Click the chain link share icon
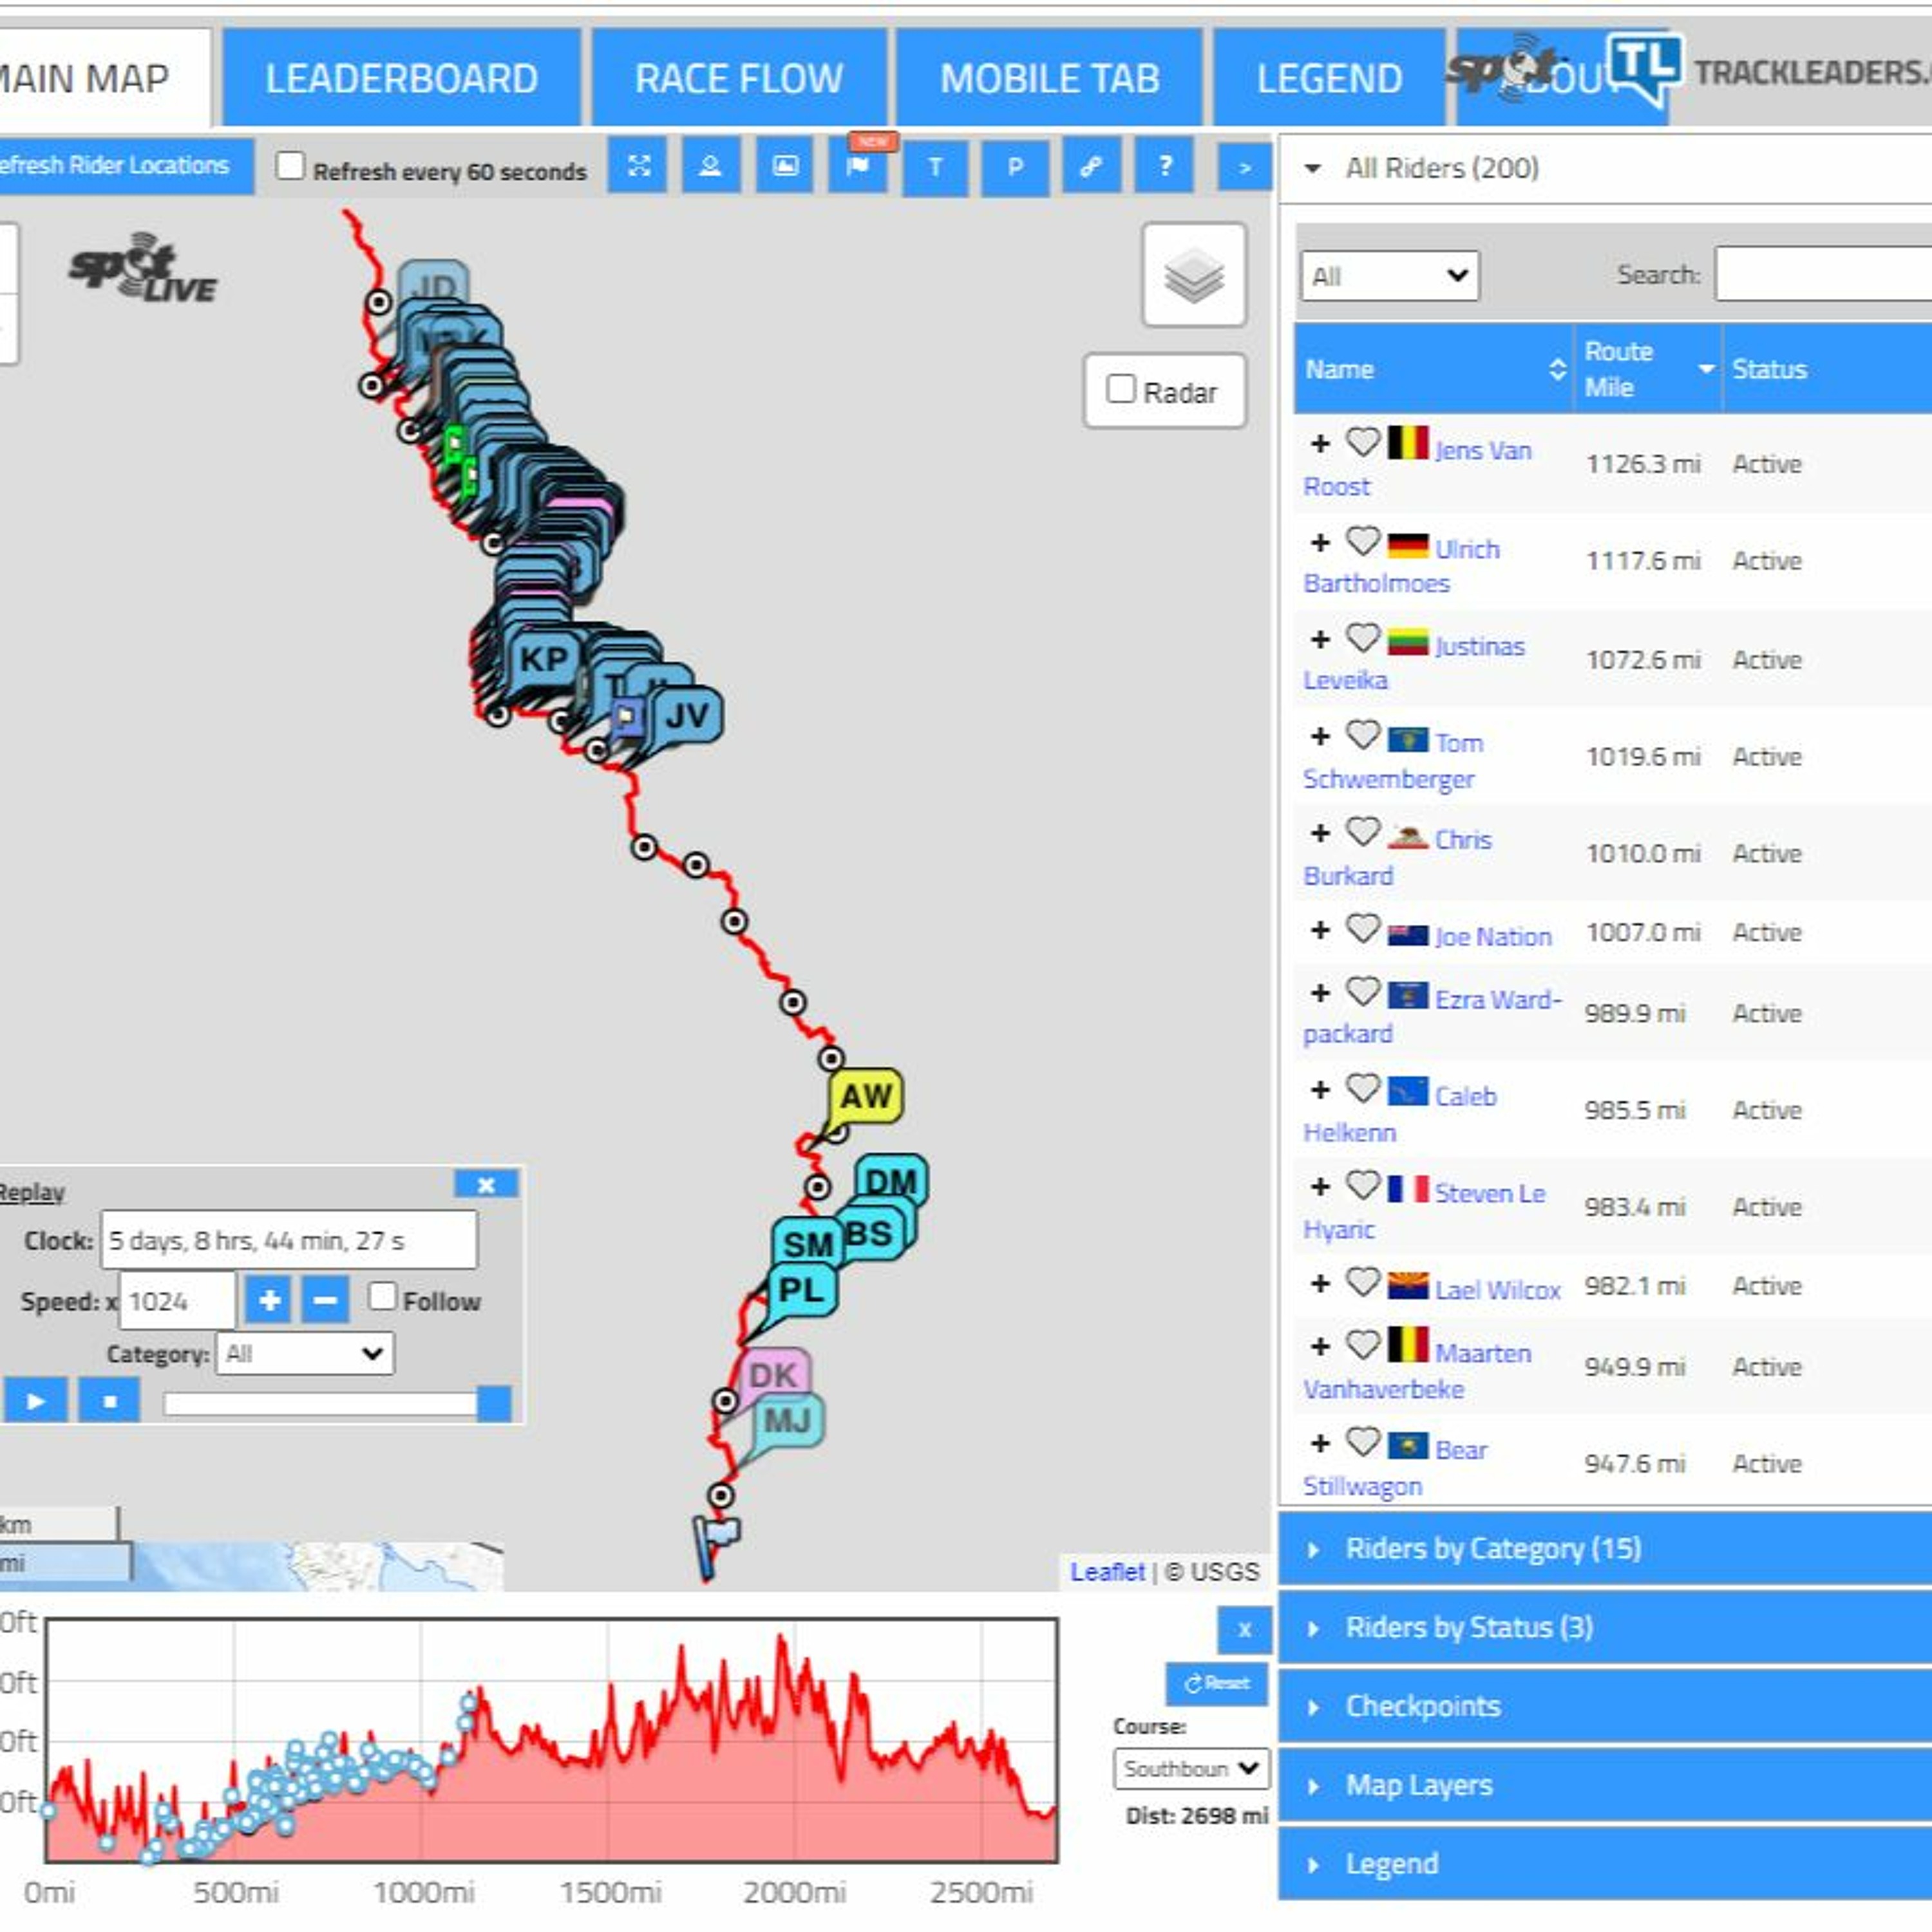 point(1090,166)
